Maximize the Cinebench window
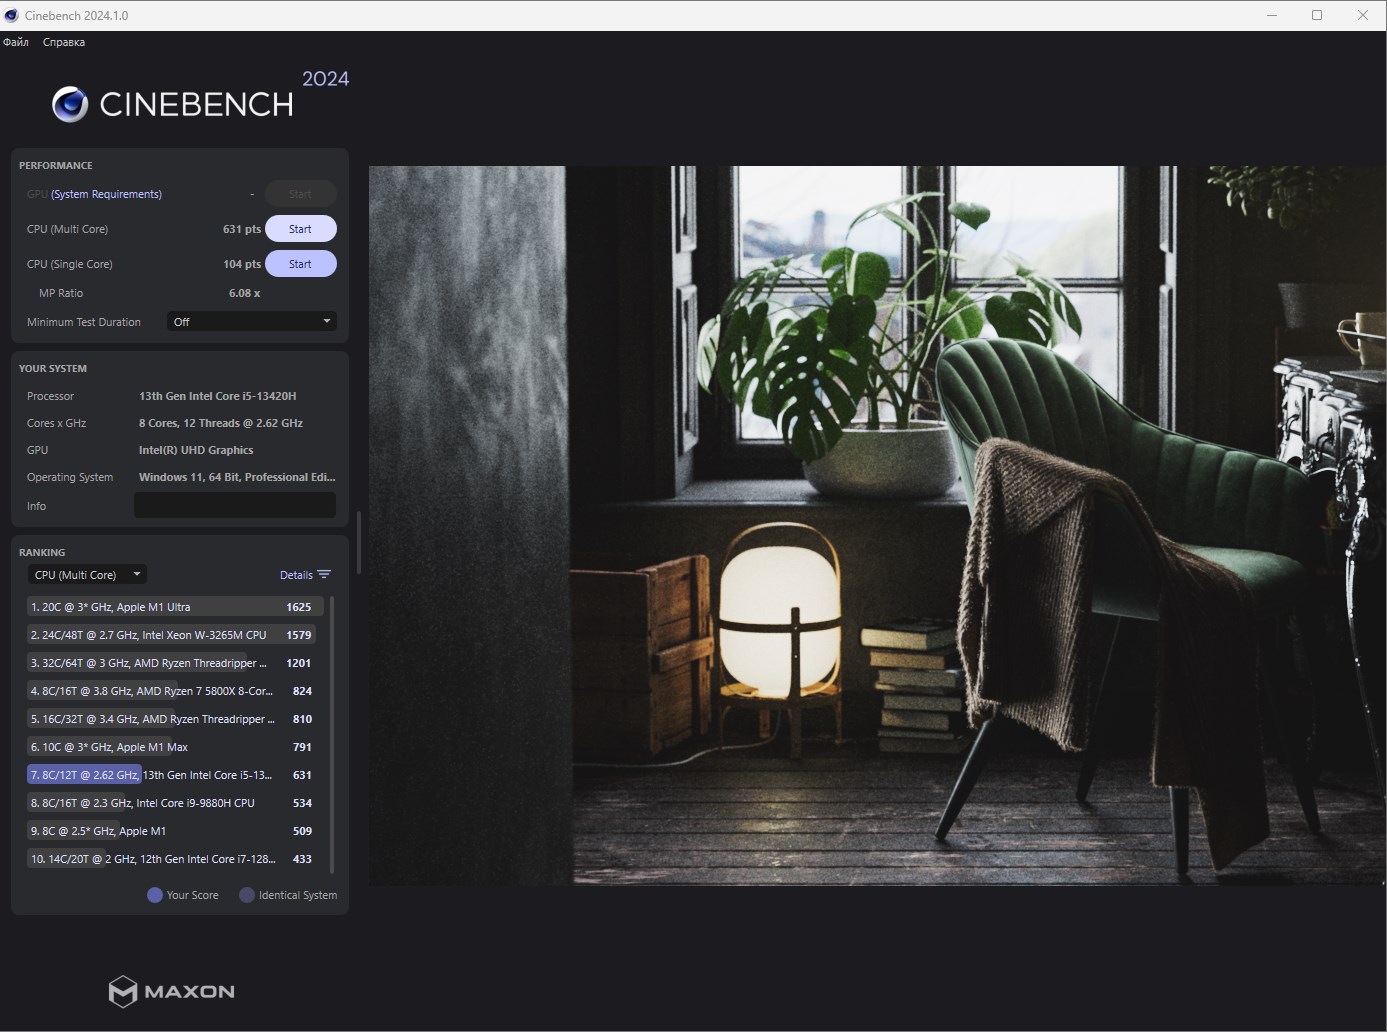 [x=1317, y=15]
